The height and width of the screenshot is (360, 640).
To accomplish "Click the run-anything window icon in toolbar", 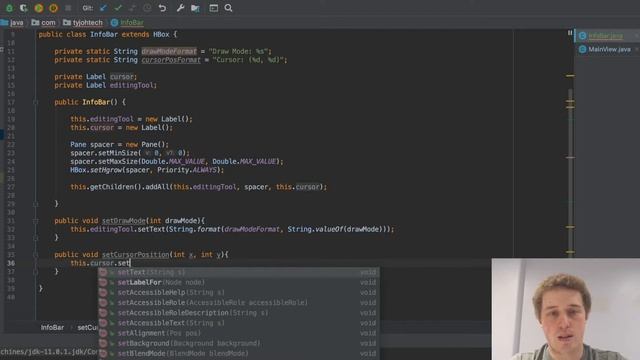I will (213, 8).
